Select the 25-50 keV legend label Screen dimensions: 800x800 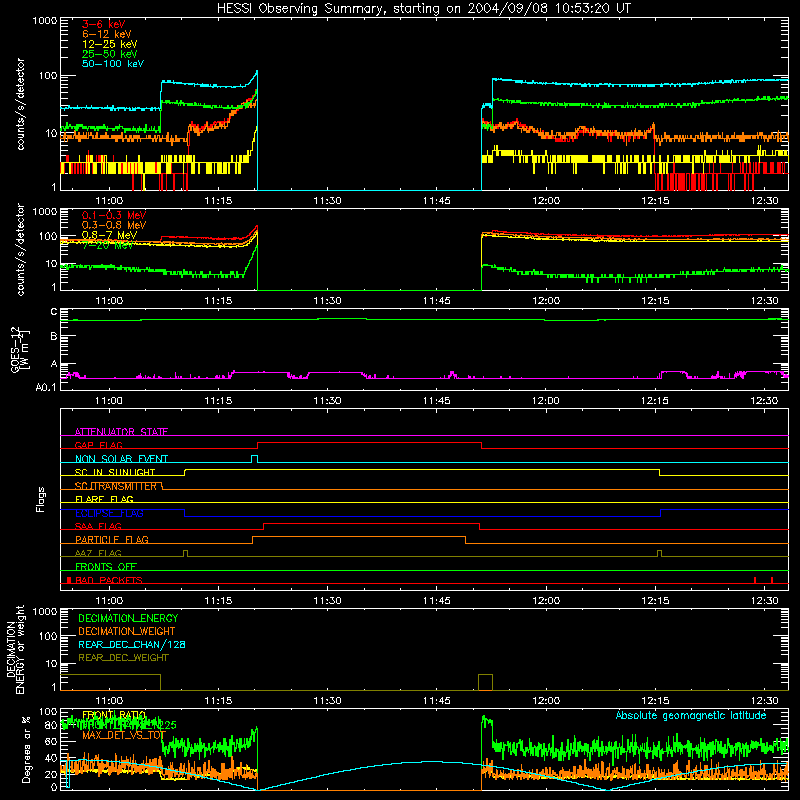pyautogui.click(x=110, y=54)
